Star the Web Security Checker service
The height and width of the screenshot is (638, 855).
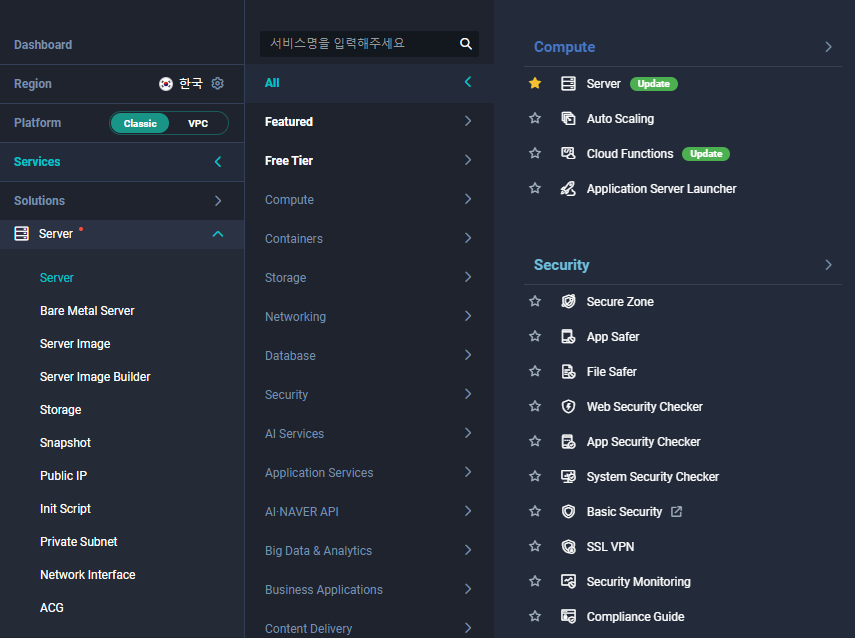tap(535, 406)
